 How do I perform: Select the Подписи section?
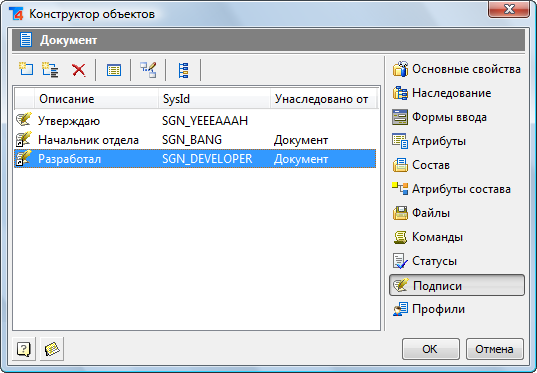457,285
